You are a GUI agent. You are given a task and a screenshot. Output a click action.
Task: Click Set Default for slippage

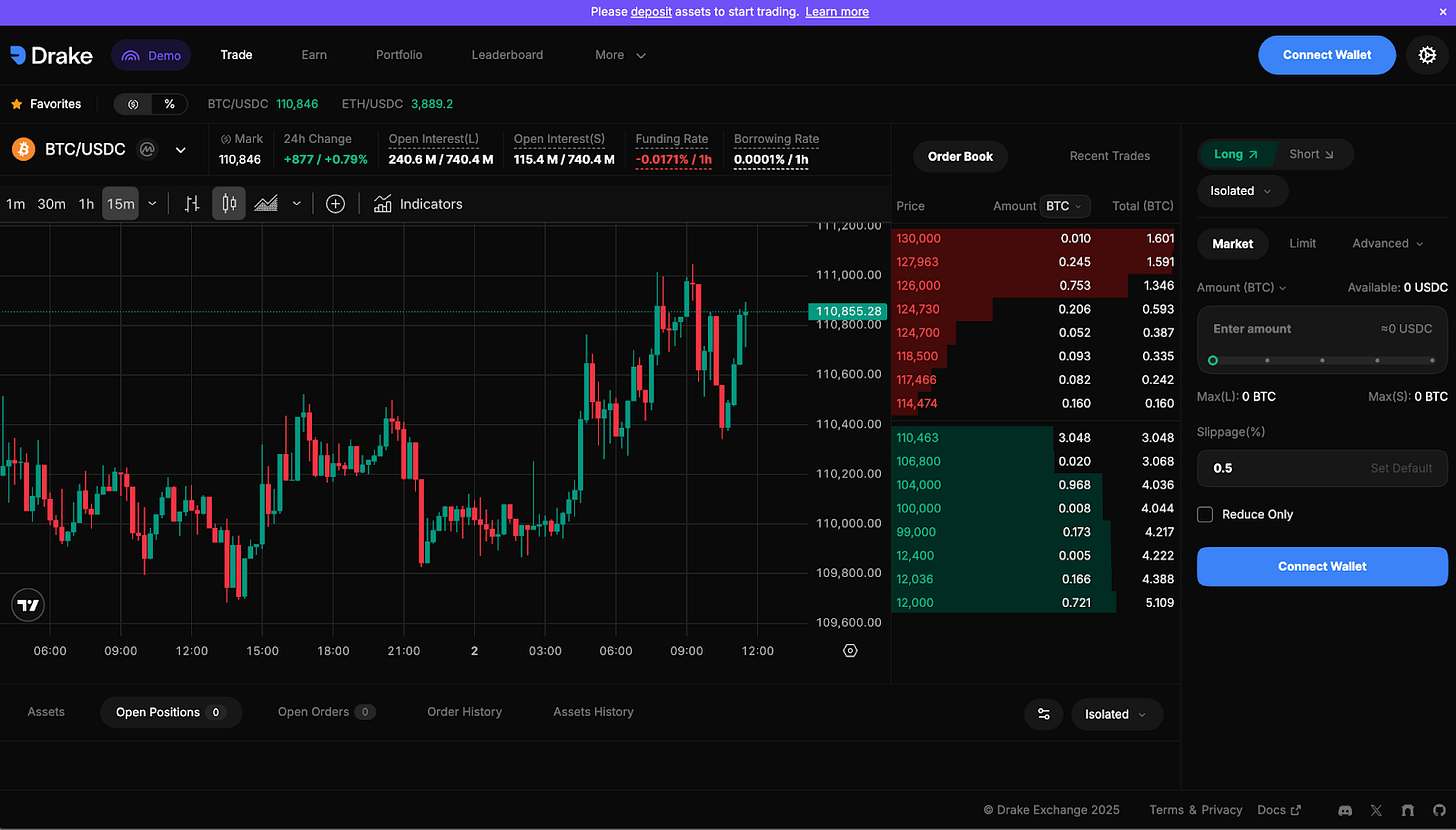point(1401,468)
